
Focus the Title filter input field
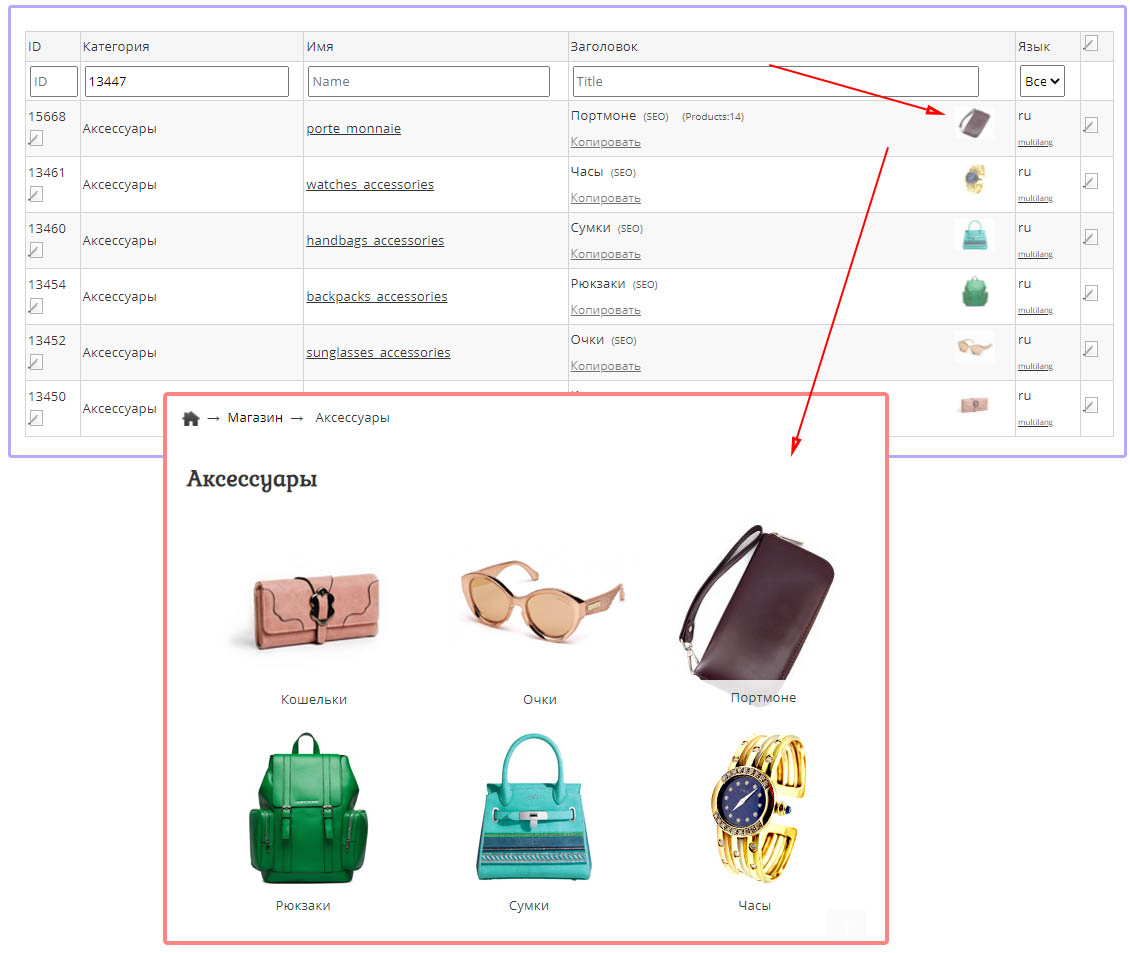[x=775, y=81]
